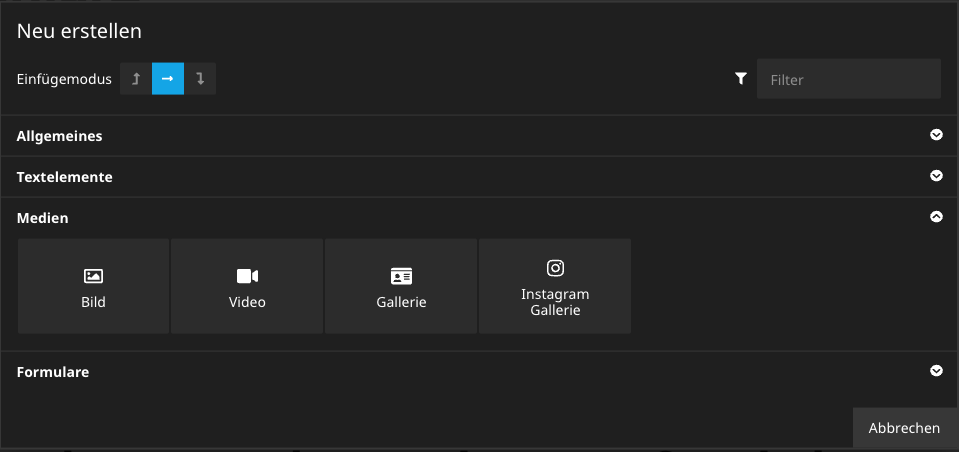Image resolution: width=959 pixels, height=452 pixels.
Task: Select the insert-into mode arrow
Action: pos(168,79)
